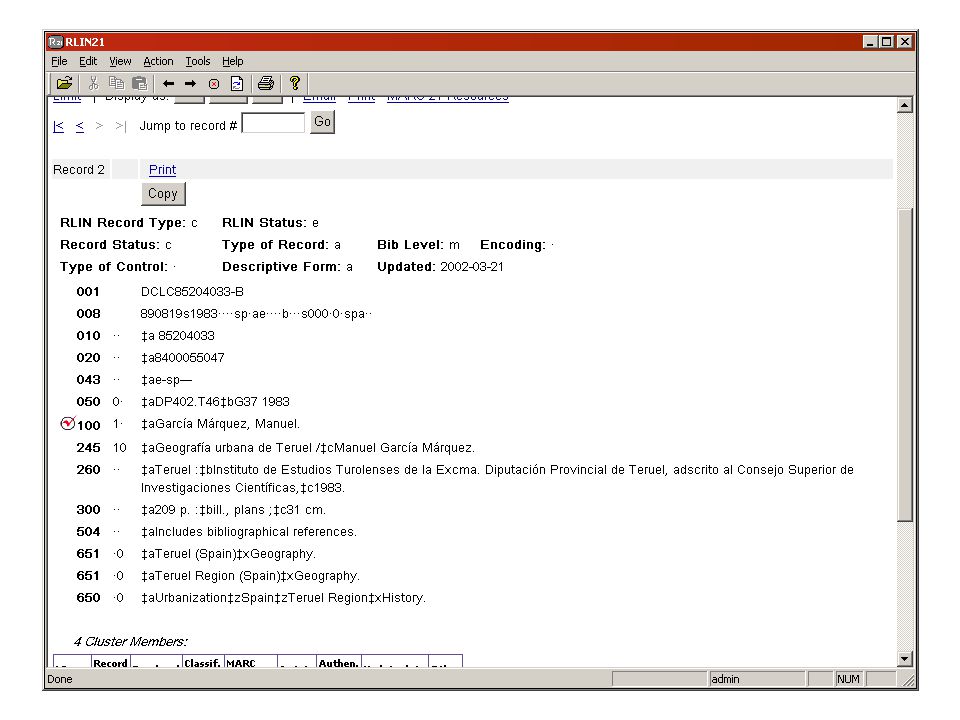Click the title Geografía urbana de Teruel

pyautogui.click(x=307, y=448)
